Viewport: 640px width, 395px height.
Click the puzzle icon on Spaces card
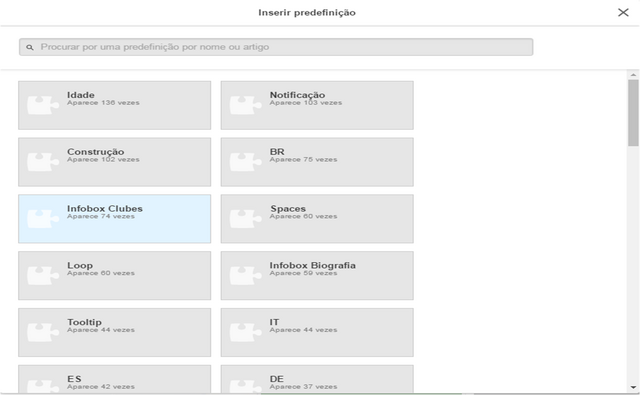(x=246, y=219)
